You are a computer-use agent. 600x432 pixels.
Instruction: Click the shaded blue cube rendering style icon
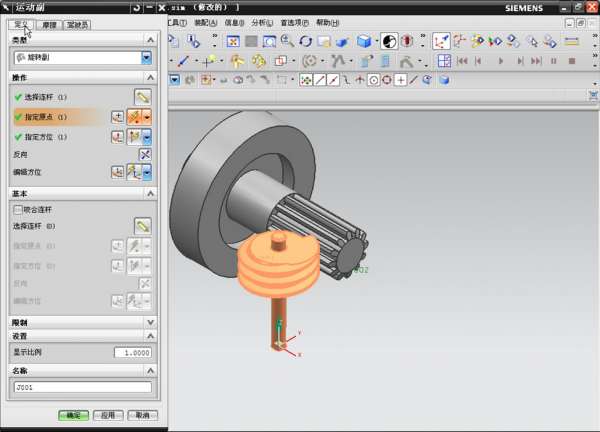pos(364,41)
